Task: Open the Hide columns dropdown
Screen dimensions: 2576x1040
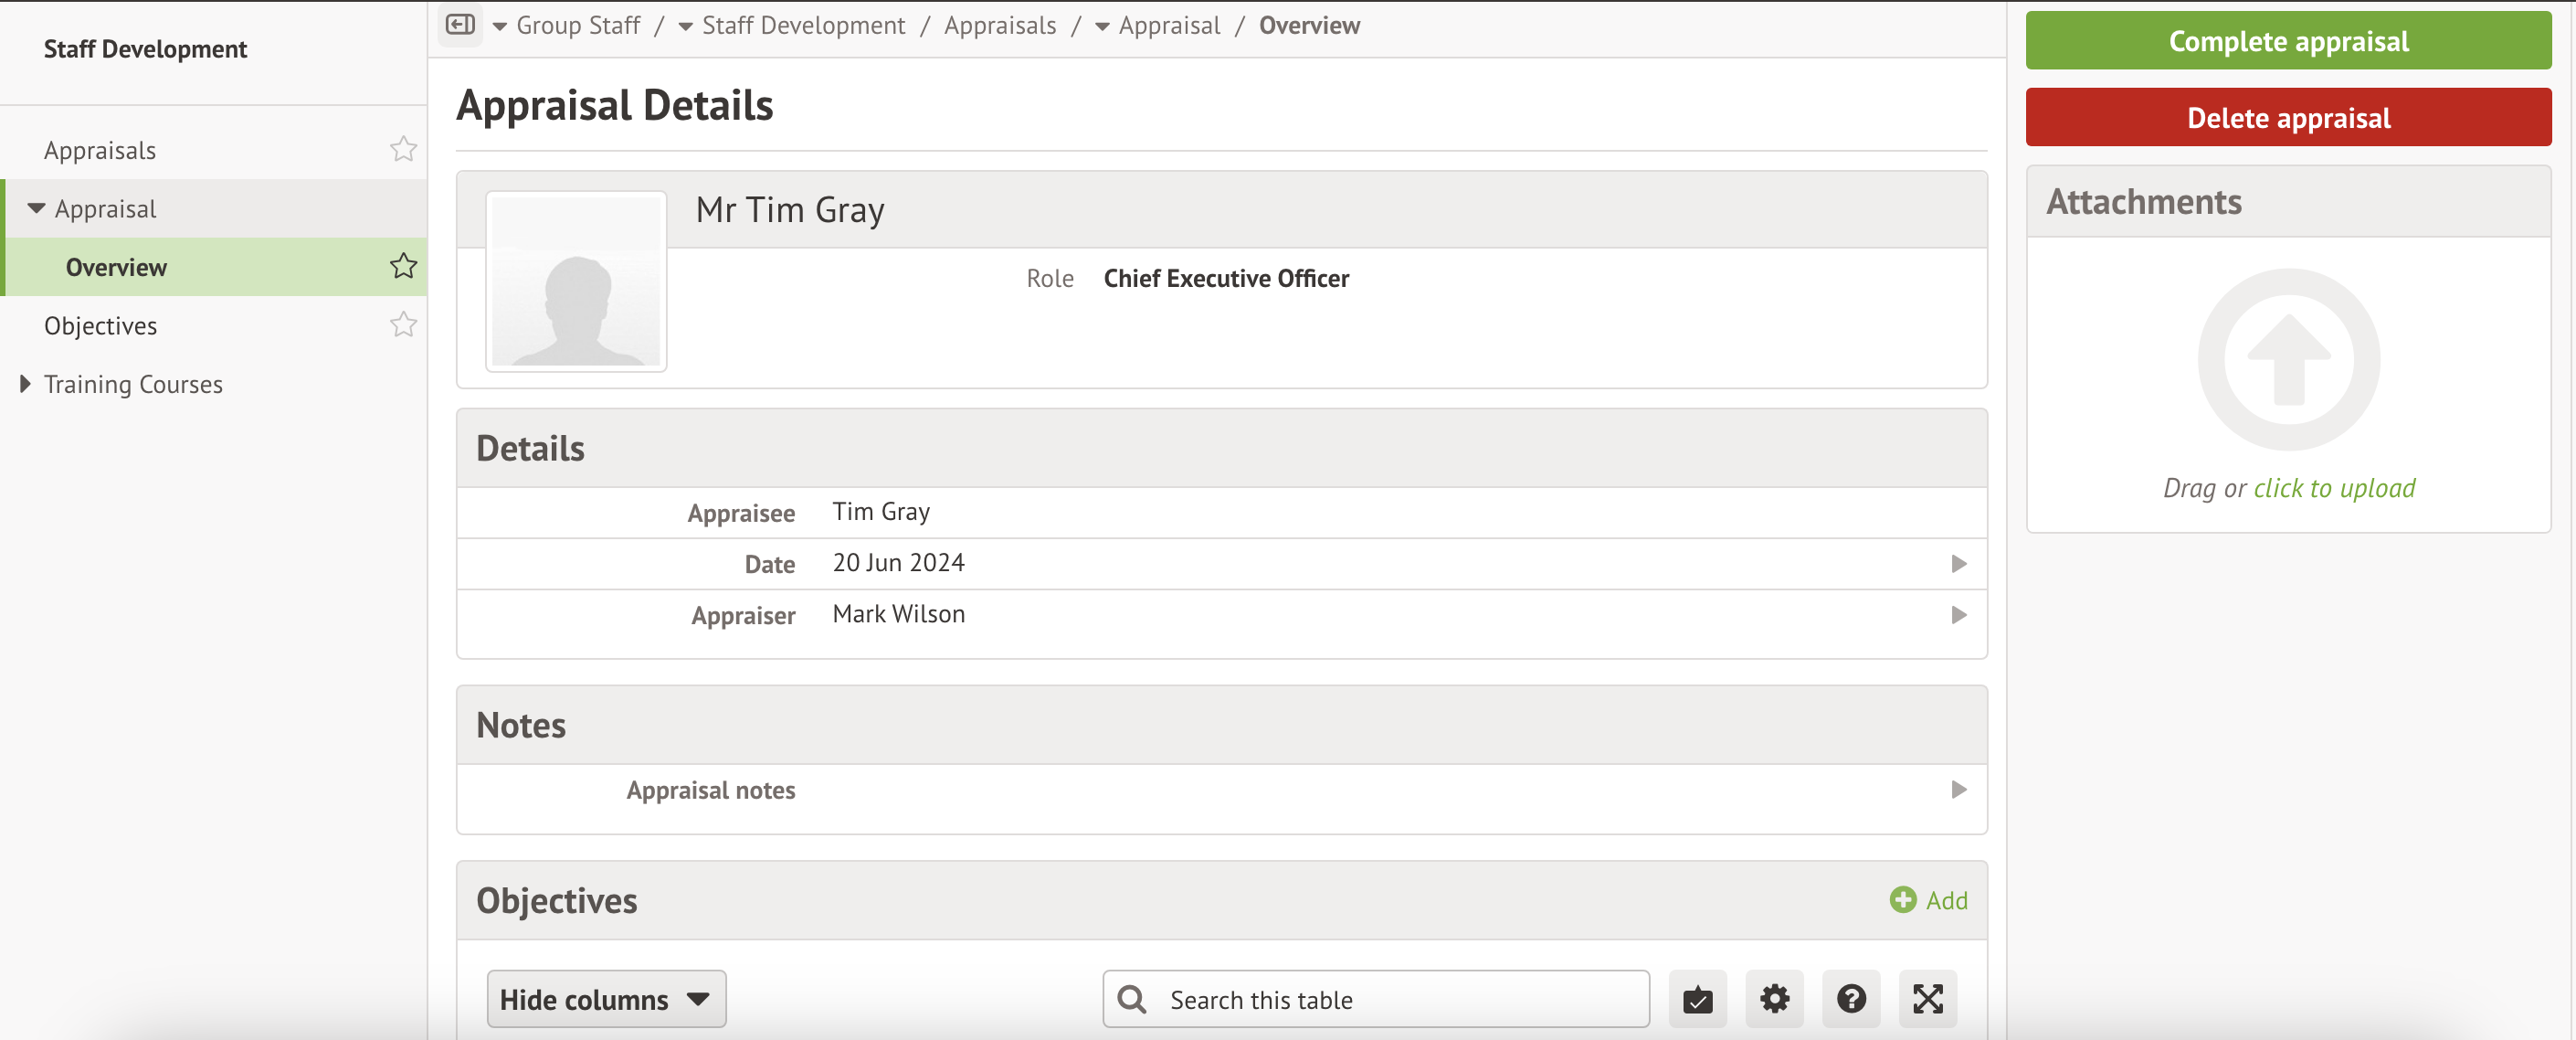Action: [605, 998]
